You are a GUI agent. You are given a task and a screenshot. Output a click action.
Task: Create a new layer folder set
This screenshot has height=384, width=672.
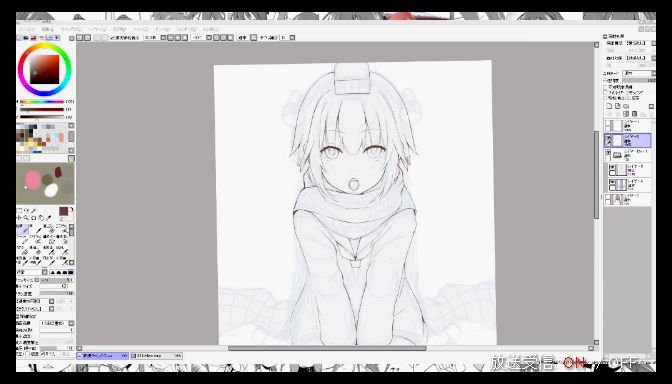tap(626, 106)
